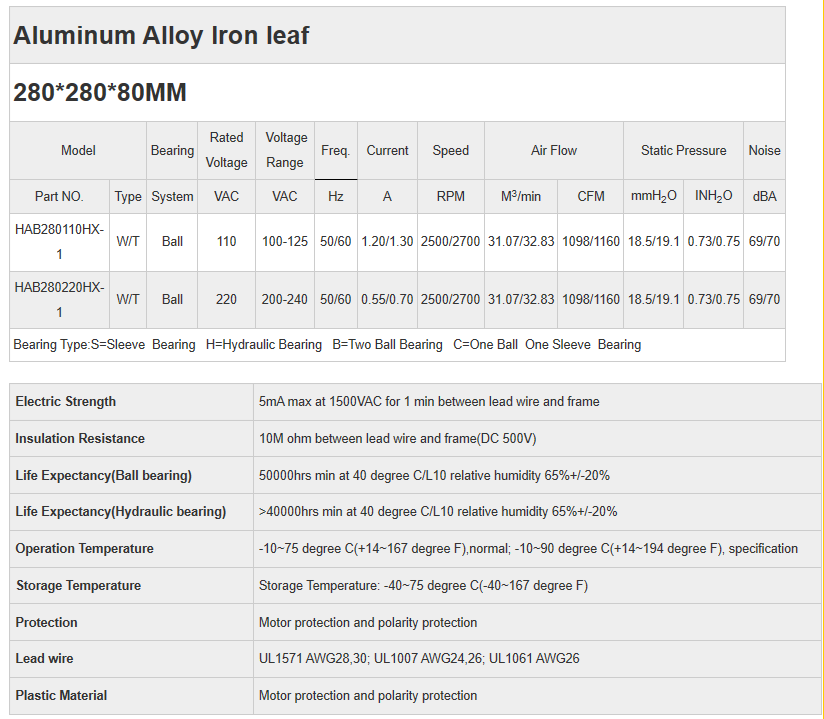Select the HAB280110HX-1 part number cell
The height and width of the screenshot is (719, 824).
tap(59, 242)
